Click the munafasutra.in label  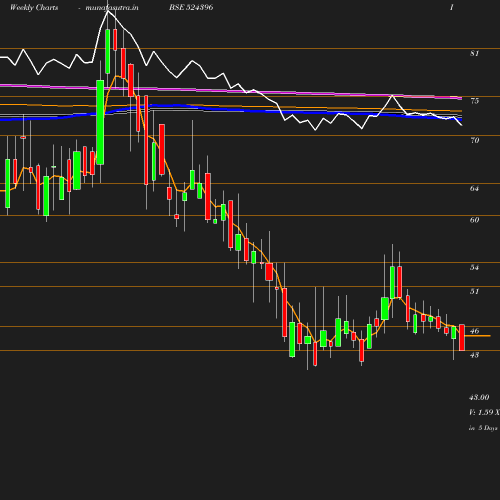[112, 7]
